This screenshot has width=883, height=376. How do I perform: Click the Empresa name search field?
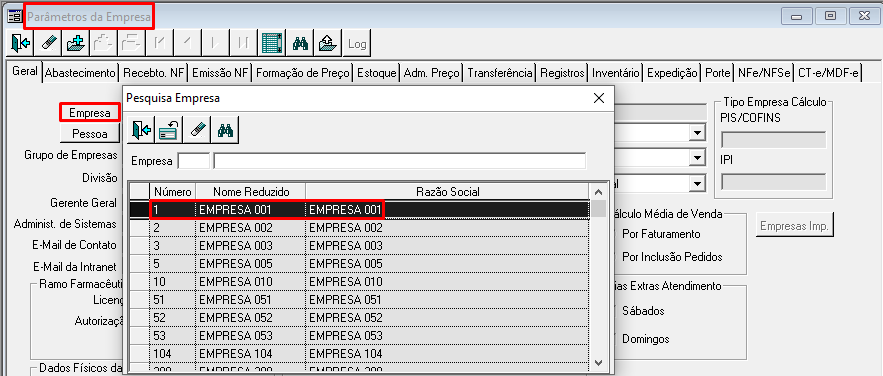pos(400,161)
